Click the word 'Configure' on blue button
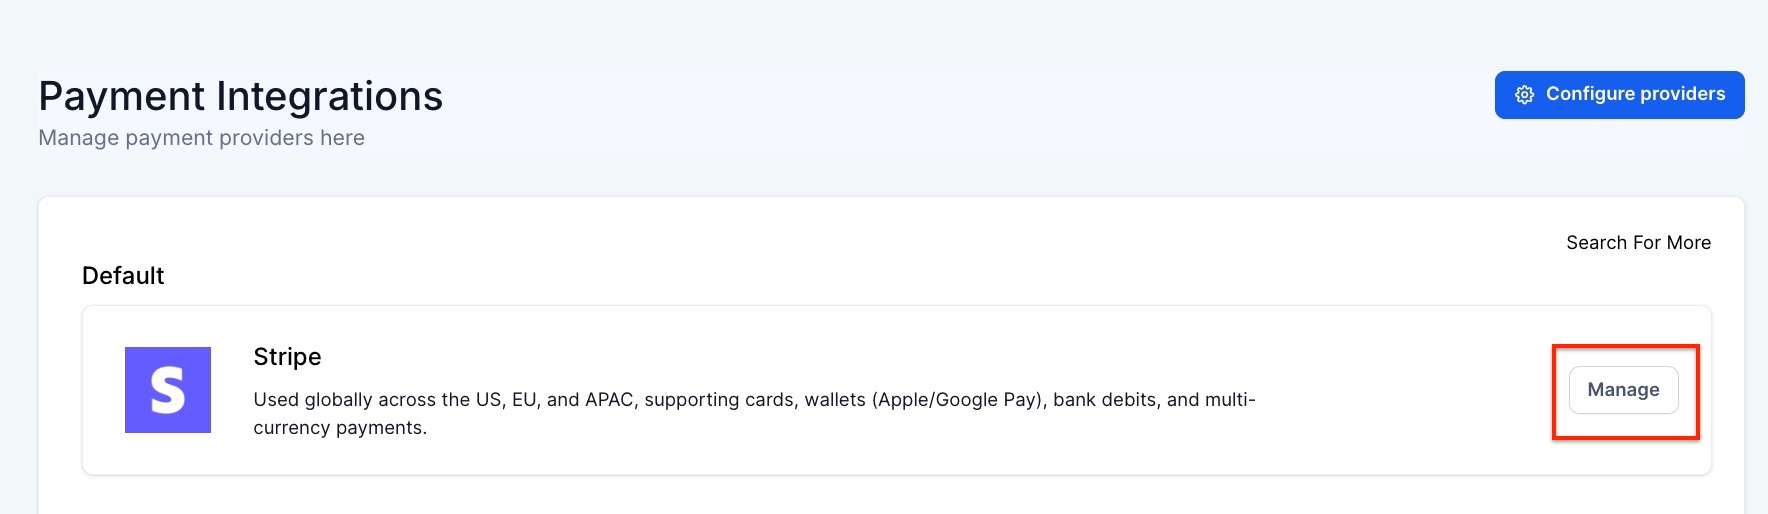Screen dimensions: 1768x514 (x=1590, y=94)
